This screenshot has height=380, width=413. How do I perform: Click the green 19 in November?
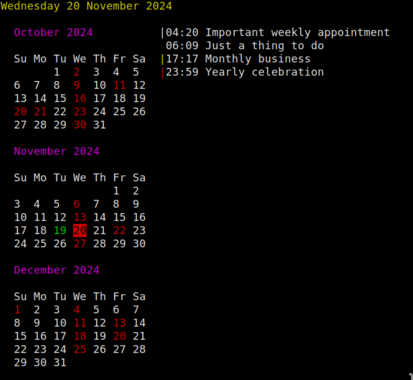[x=60, y=230]
